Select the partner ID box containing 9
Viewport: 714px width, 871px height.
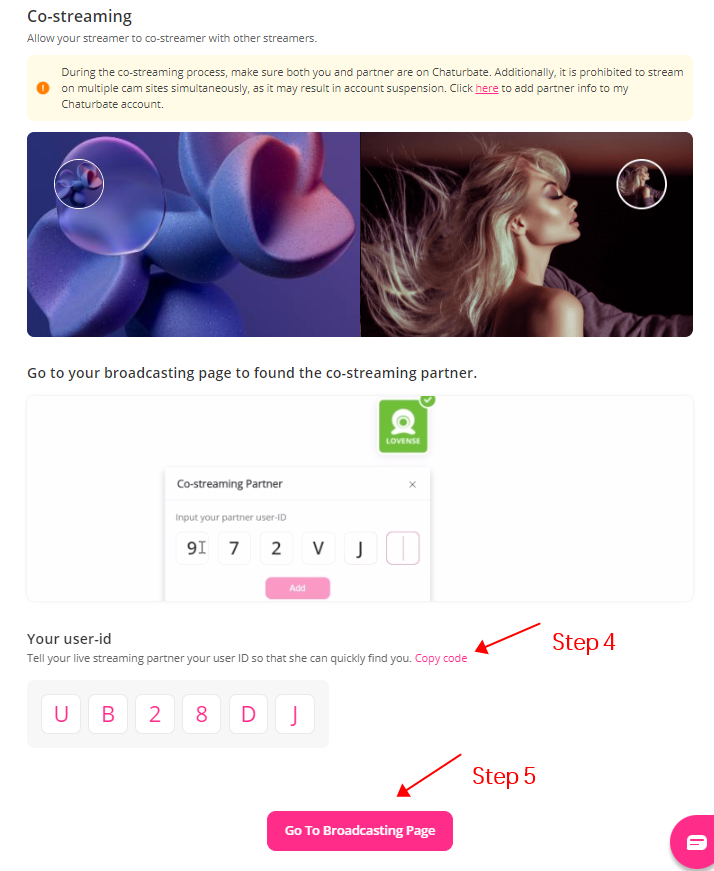[x=192, y=548]
